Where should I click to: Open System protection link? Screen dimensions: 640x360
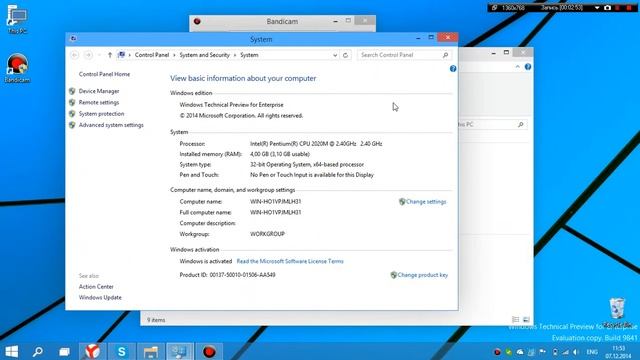(x=101, y=114)
